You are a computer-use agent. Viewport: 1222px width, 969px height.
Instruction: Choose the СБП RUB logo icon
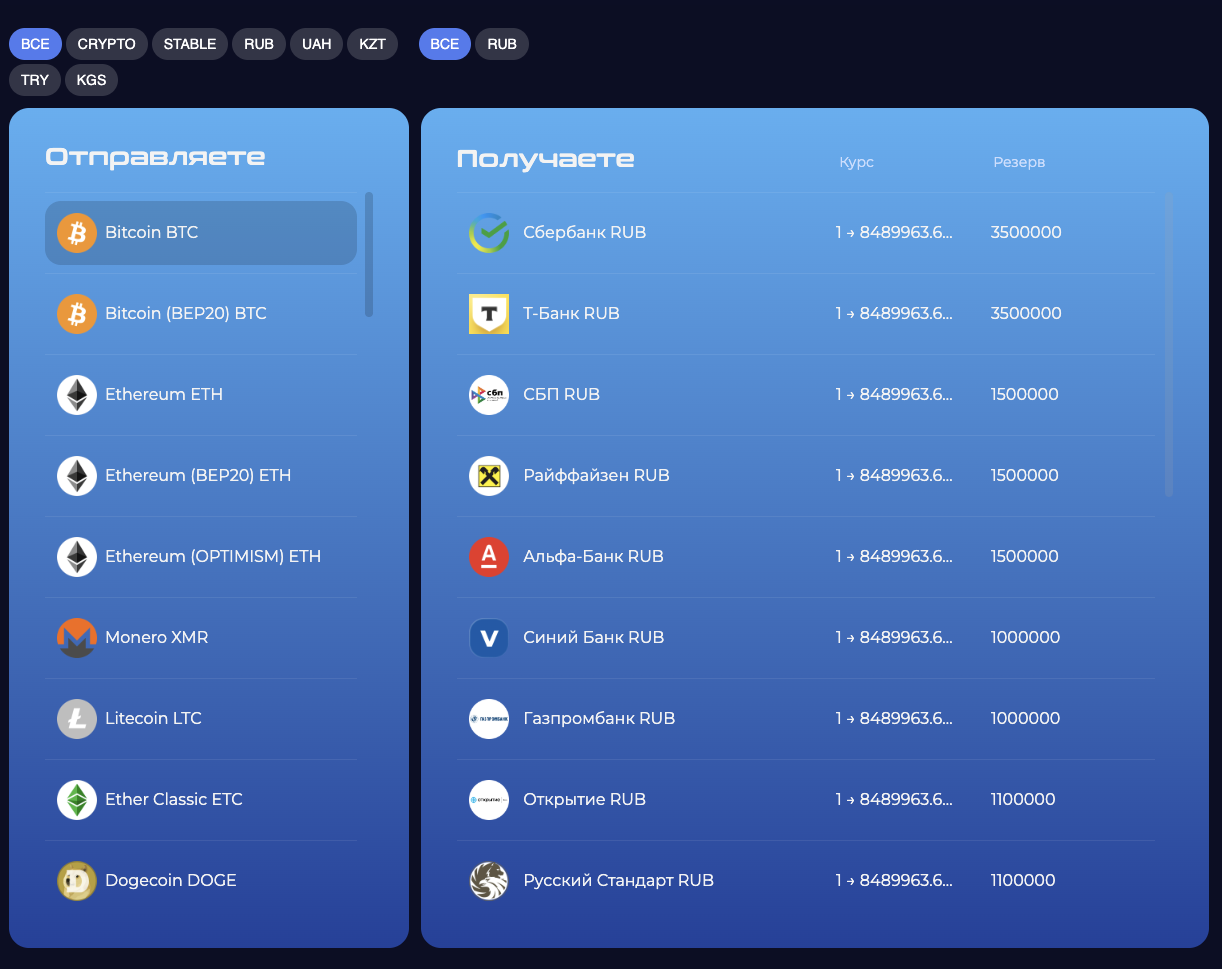[489, 395]
